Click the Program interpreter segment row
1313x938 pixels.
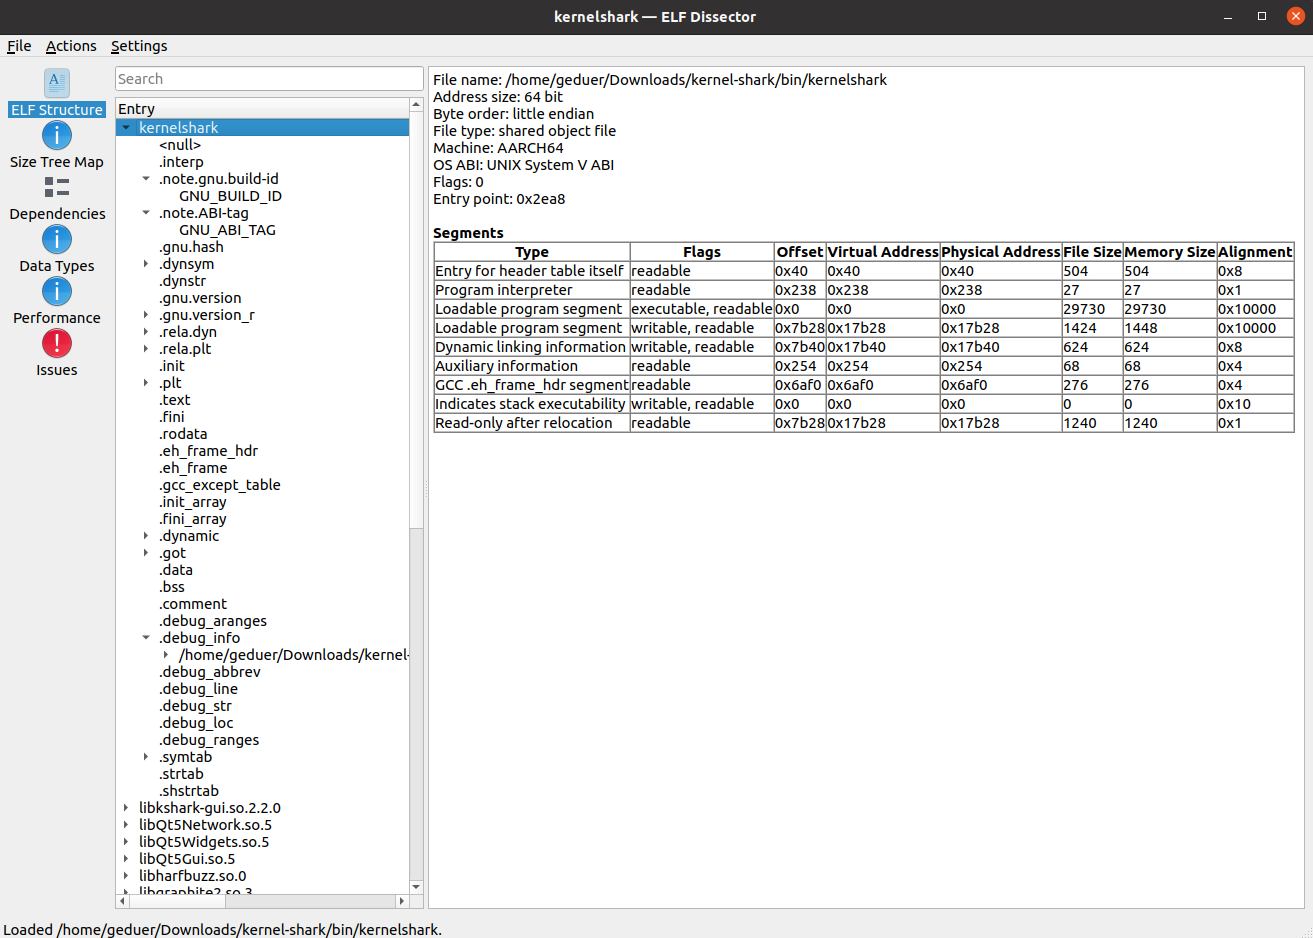tap(864, 290)
